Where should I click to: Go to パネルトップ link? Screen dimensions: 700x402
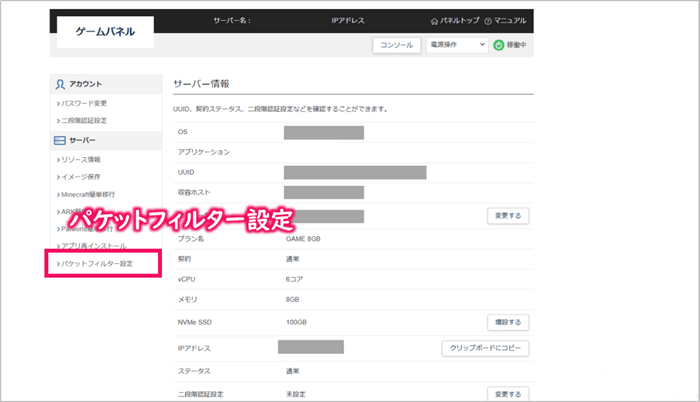(x=459, y=21)
